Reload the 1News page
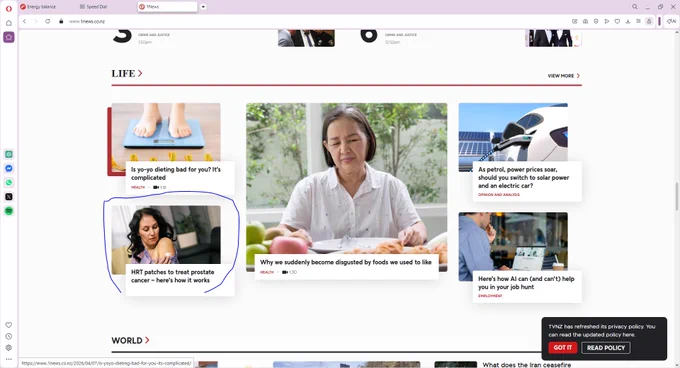680x368 pixels. click(48, 21)
